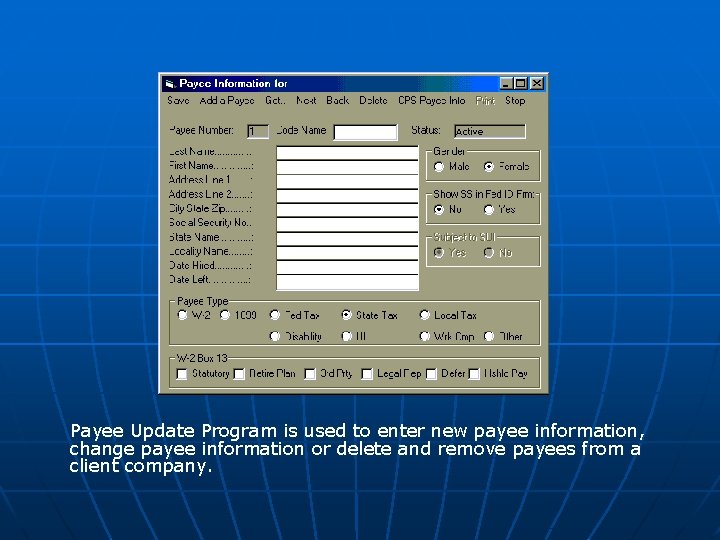Click the Back menu item
Viewport: 720px width, 540px height.
338,100
